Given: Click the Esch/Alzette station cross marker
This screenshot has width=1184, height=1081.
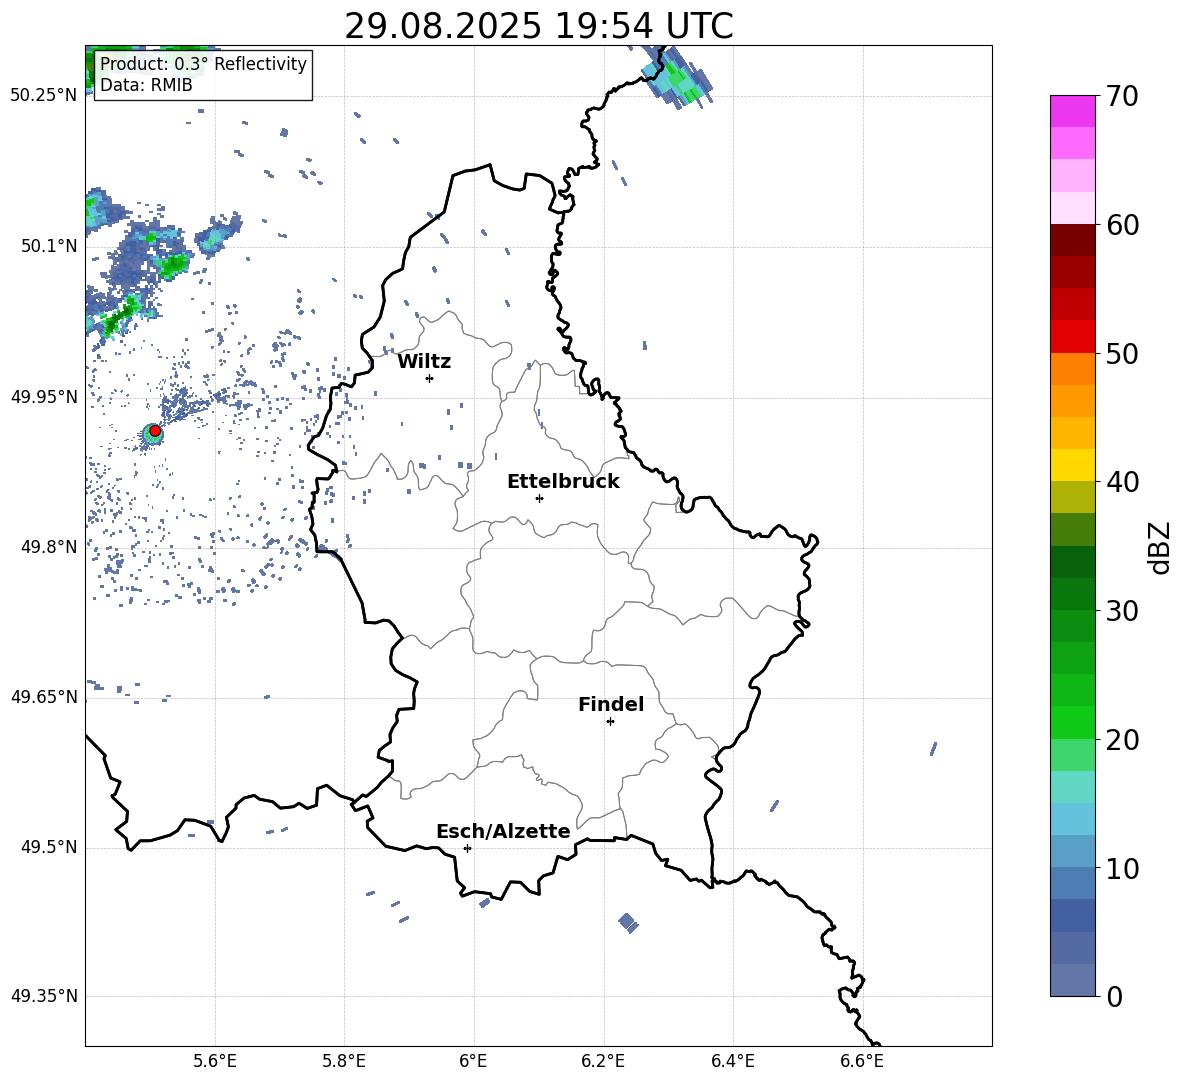Looking at the screenshot, I should coord(467,848).
